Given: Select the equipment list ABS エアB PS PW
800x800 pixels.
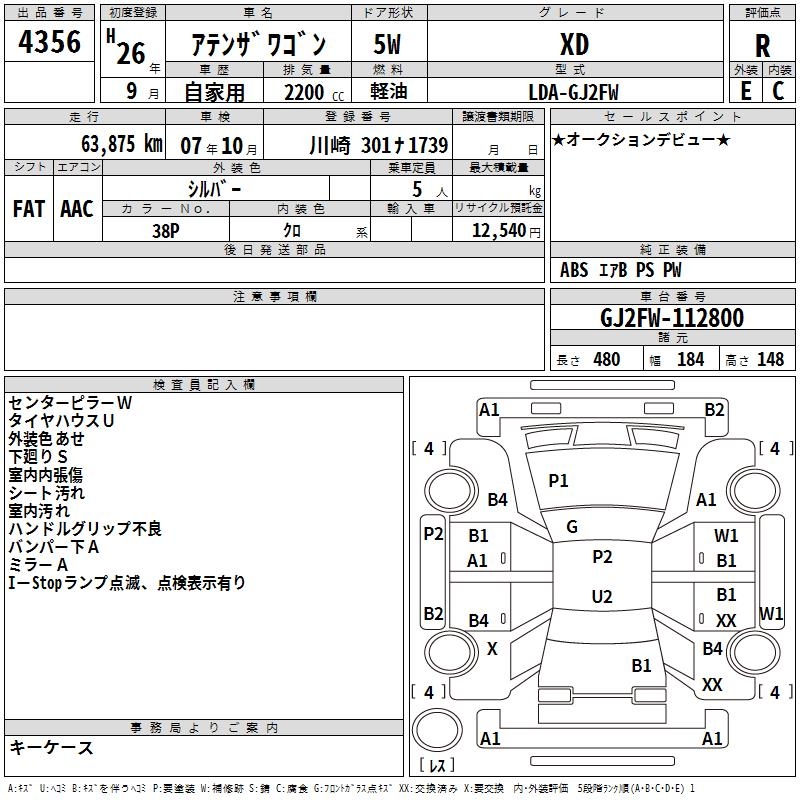Looking at the screenshot, I should [620, 270].
